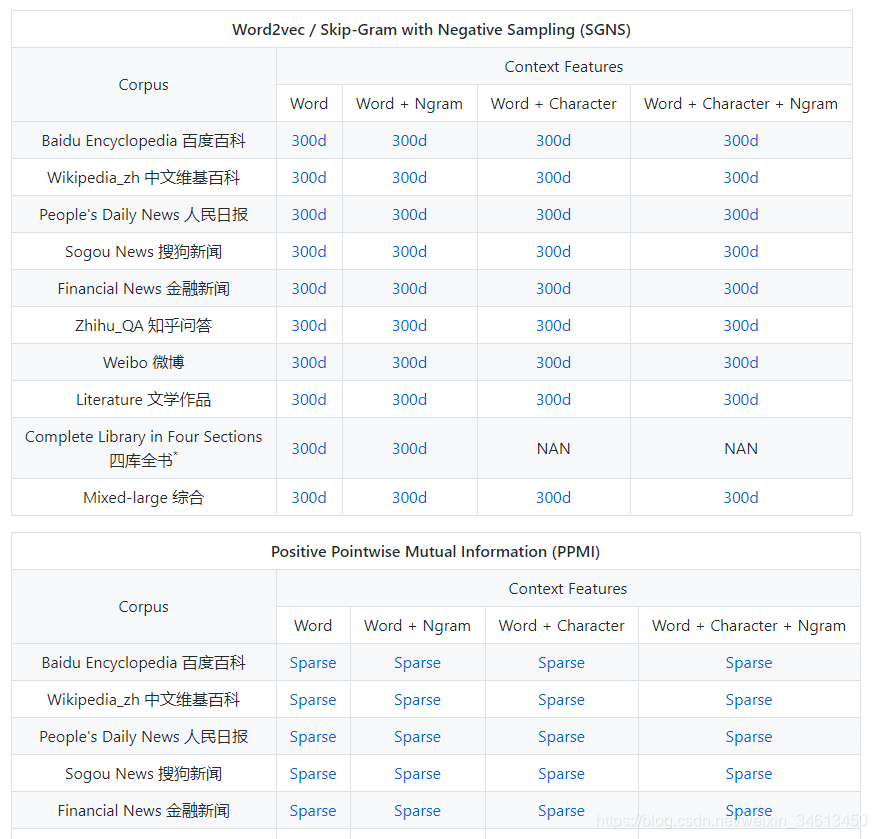Image resolution: width=877 pixels, height=839 pixels.
Task: Open Mixed-large Word + Character + Ngram 300d
Action: point(741,497)
